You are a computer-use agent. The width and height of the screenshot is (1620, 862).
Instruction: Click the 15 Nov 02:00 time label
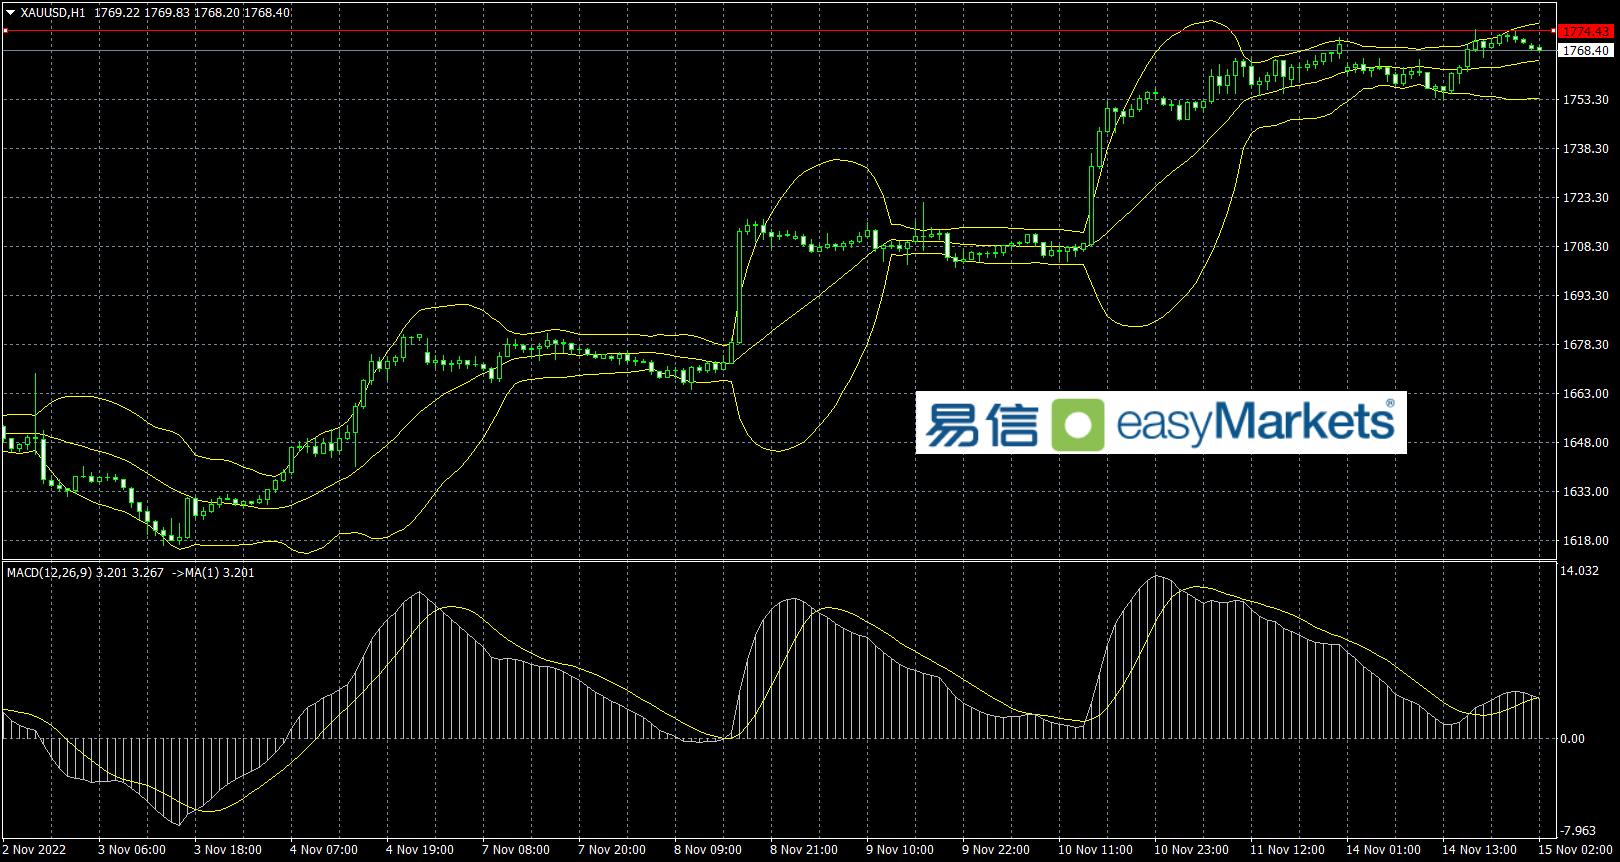click(1576, 850)
